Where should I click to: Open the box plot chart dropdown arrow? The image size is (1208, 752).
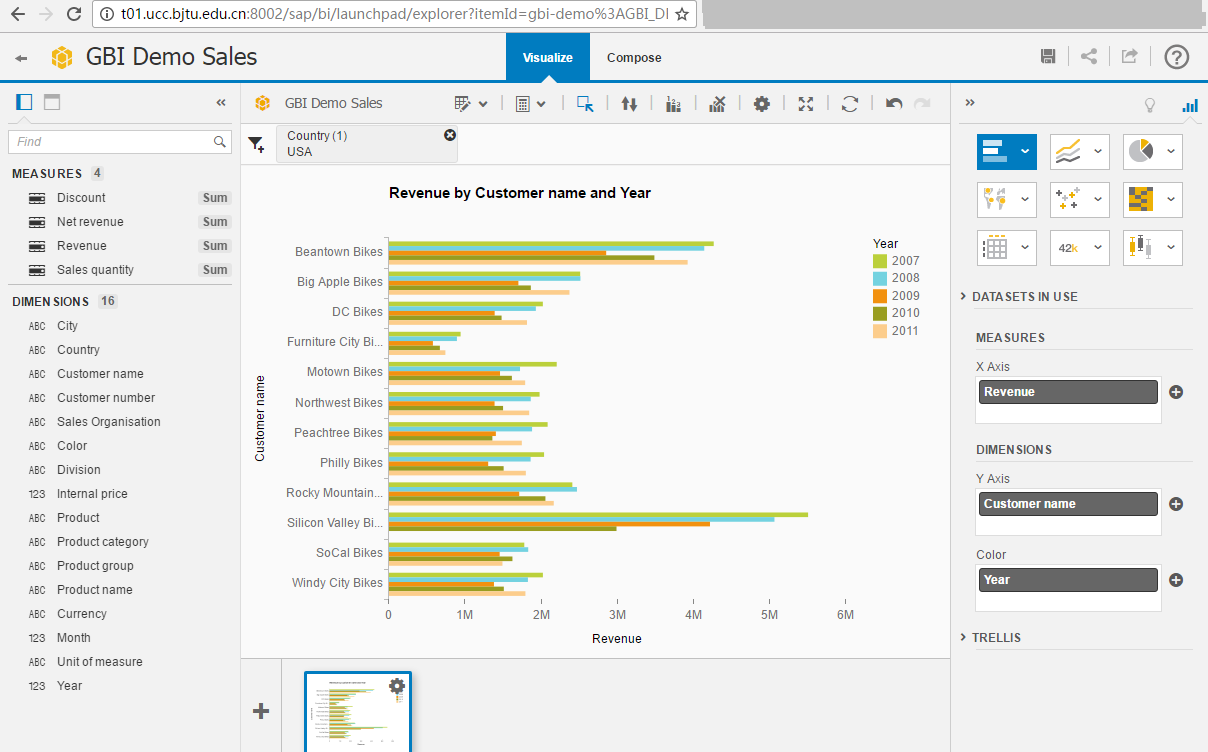click(x=1171, y=248)
